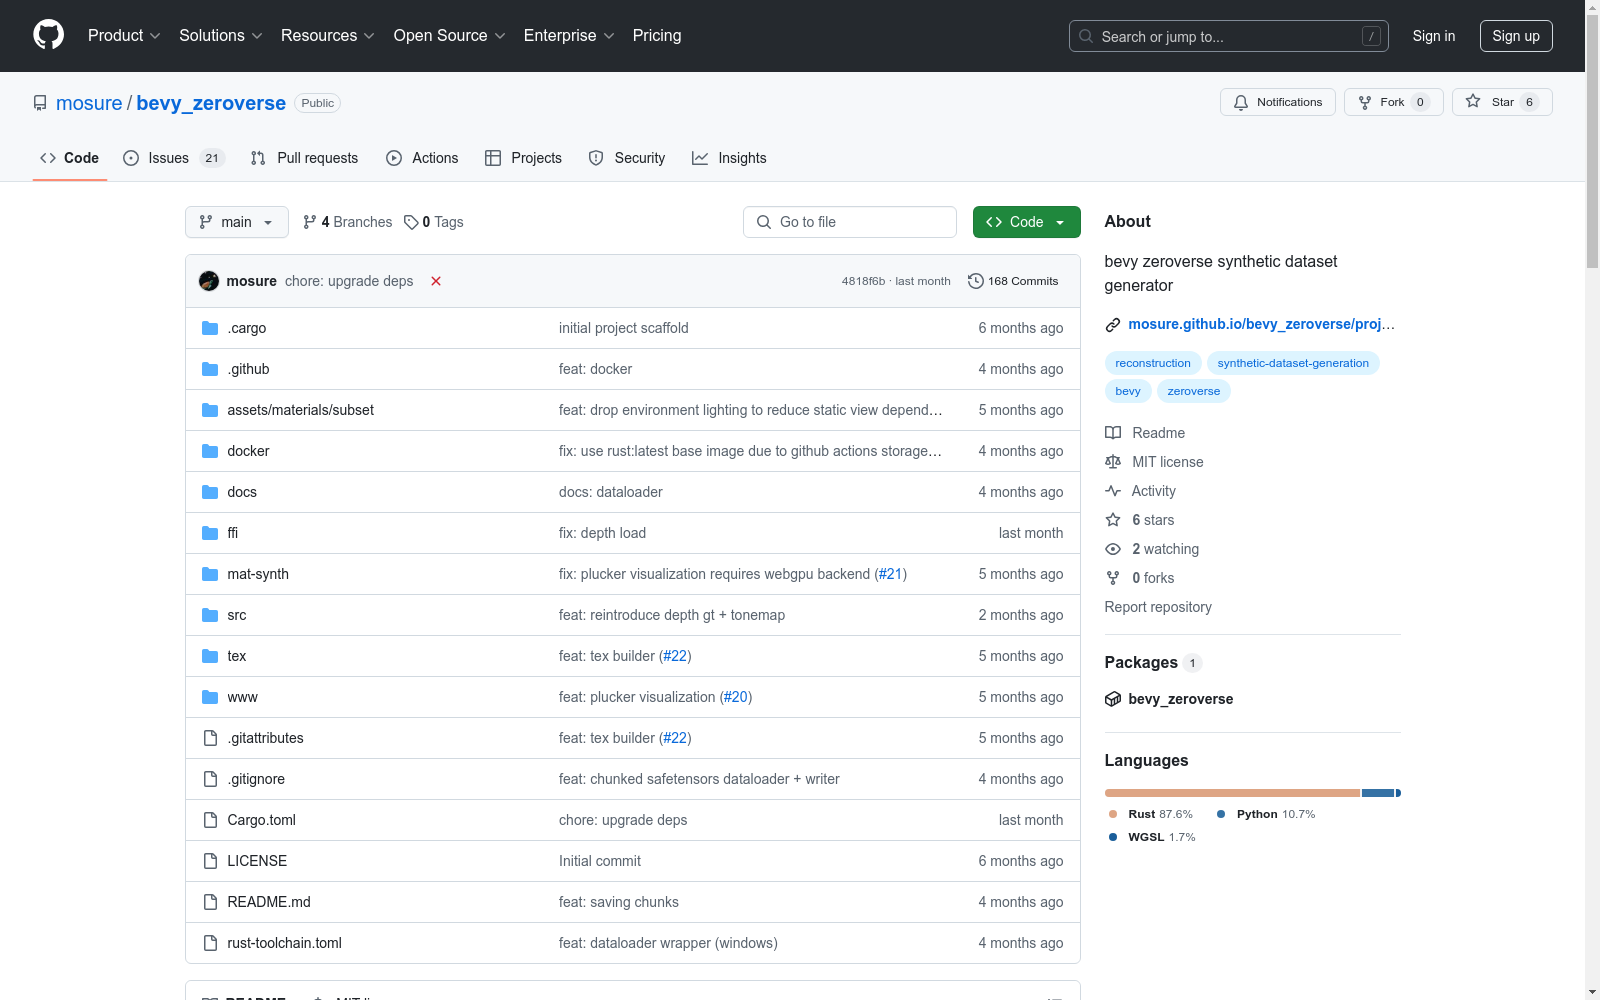Click the Cargo.toml file icon

click(210, 820)
